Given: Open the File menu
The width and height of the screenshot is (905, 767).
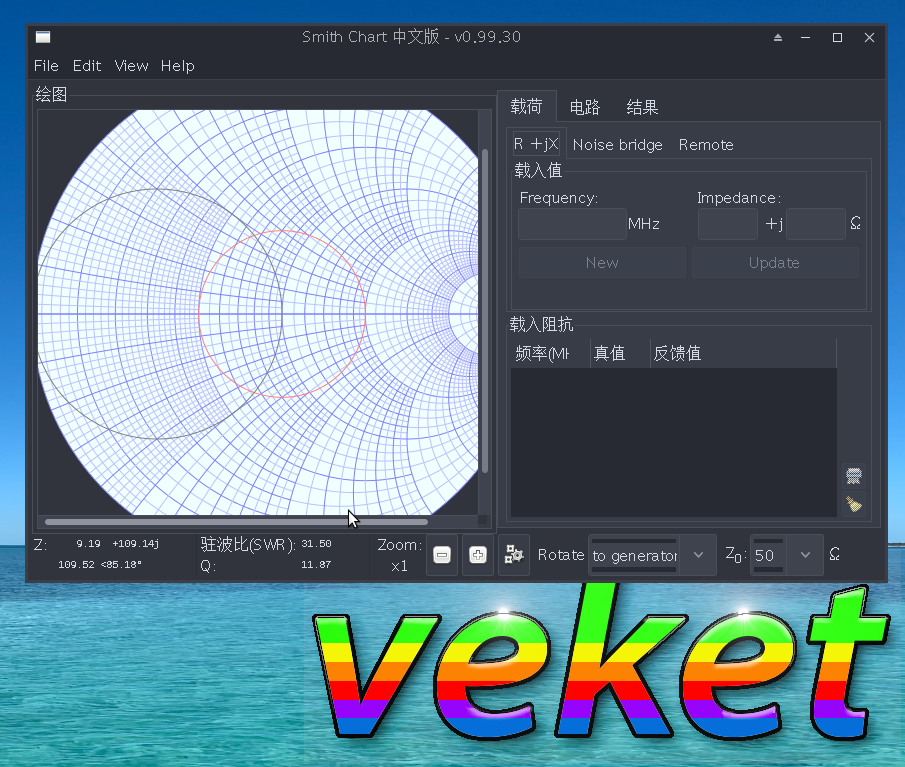Looking at the screenshot, I should tap(46, 66).
